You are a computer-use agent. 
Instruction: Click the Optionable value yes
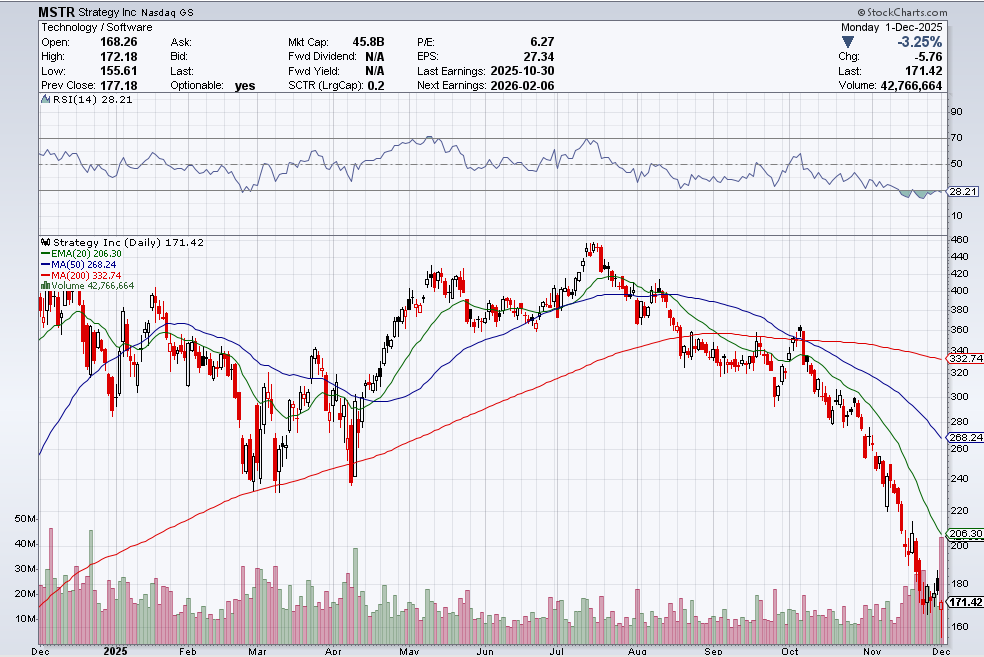[x=245, y=85]
